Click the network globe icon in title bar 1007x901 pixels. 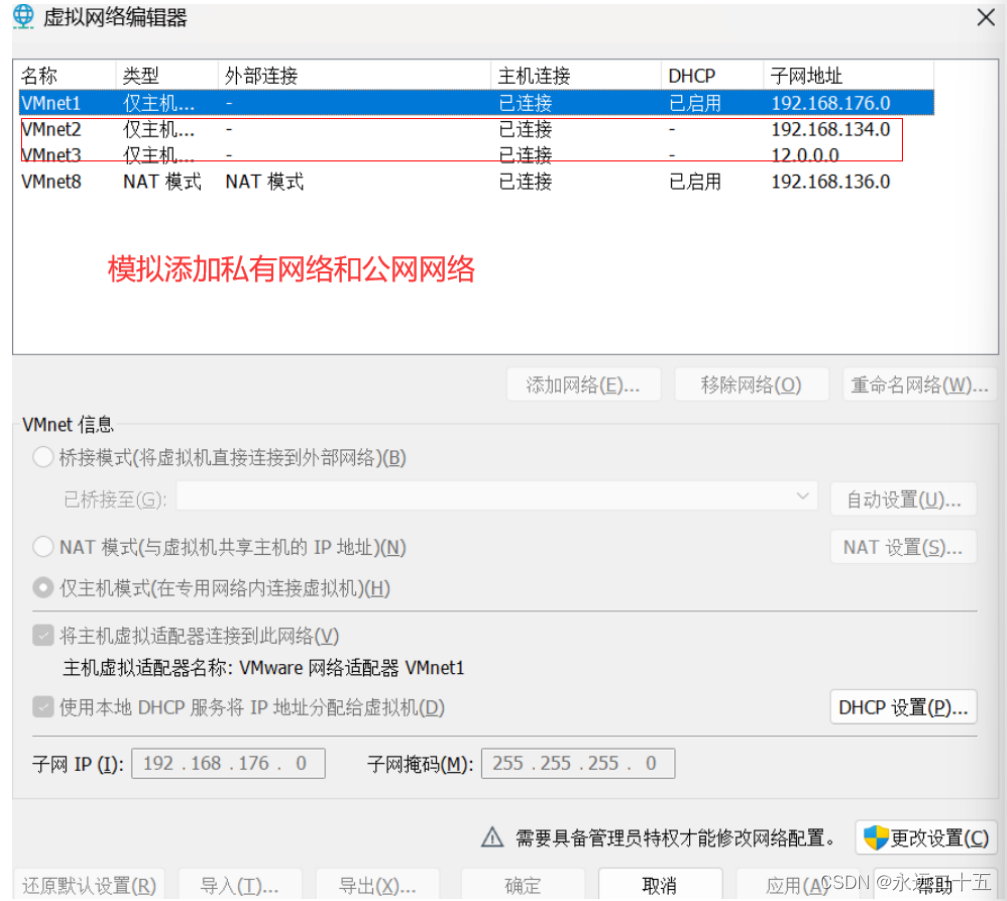[x=22, y=17]
